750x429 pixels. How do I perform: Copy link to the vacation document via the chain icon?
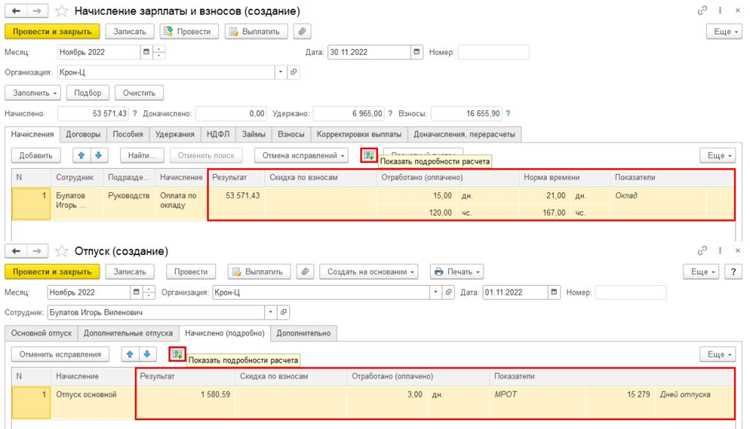tap(702, 251)
